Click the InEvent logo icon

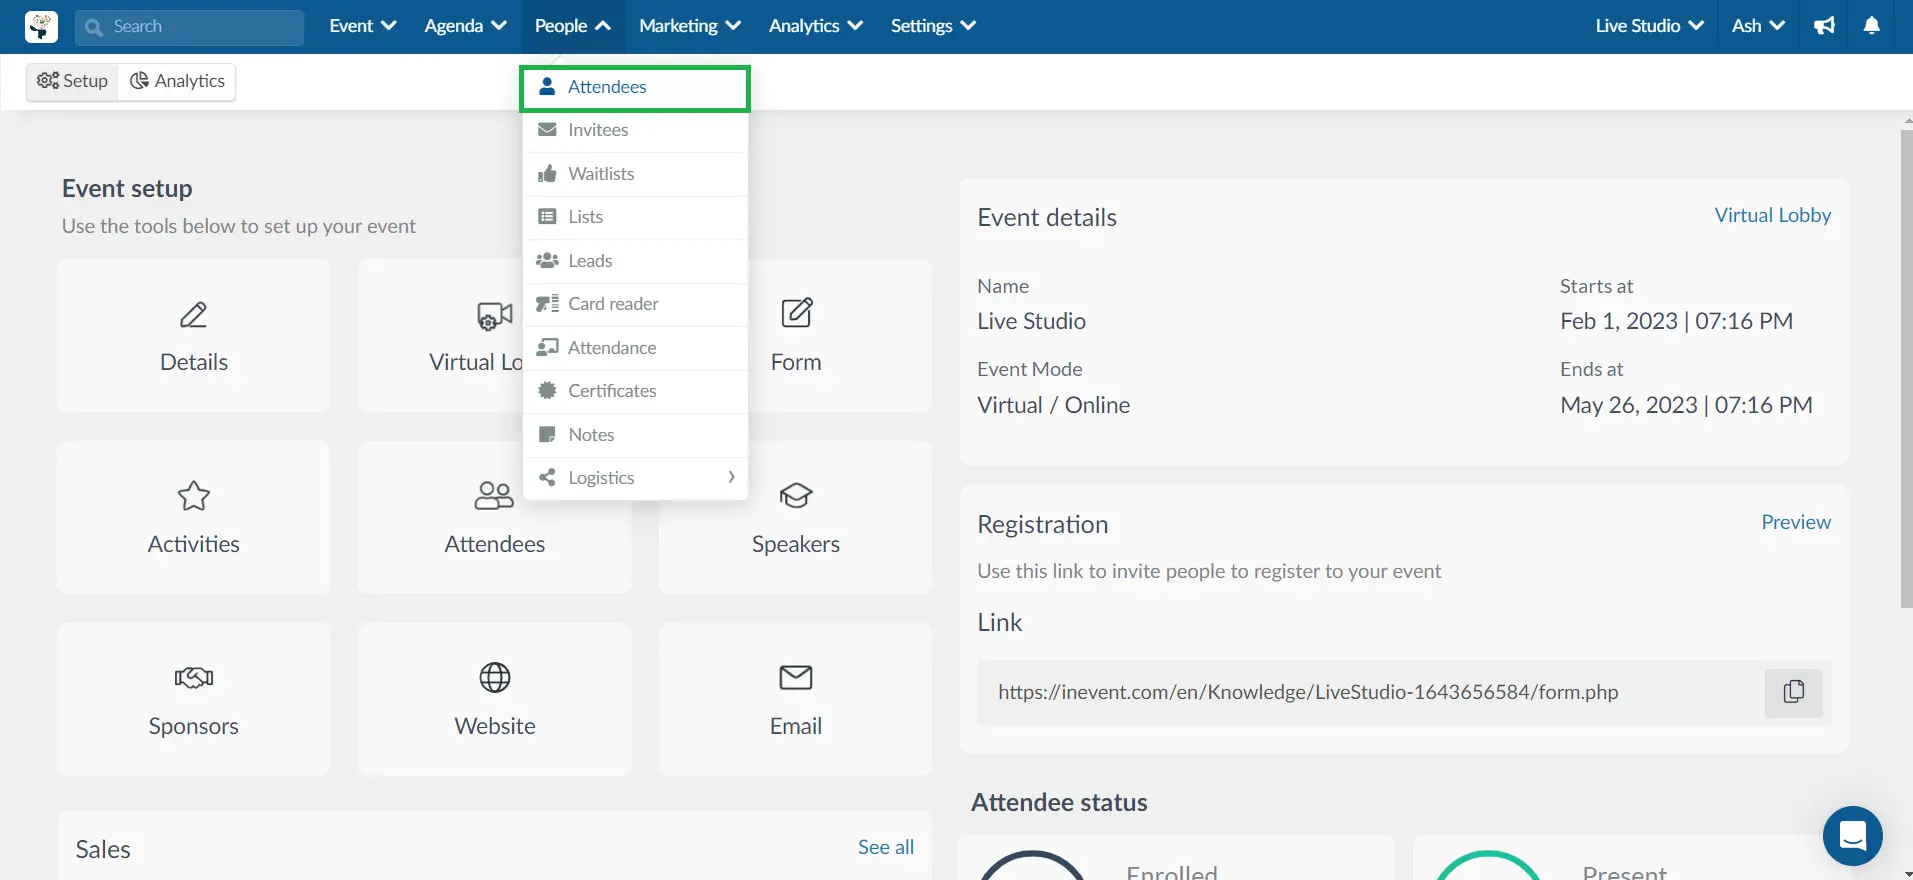click(41, 27)
